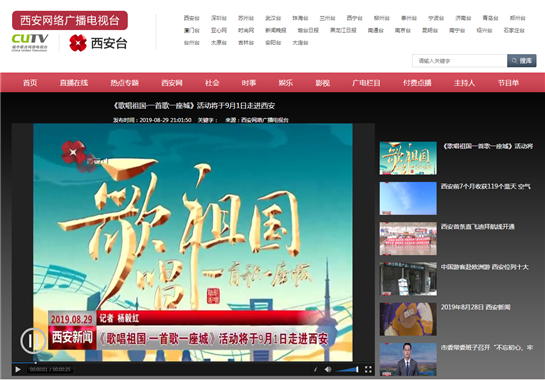The width and height of the screenshot is (545, 380).
Task: Click 中国游客赴欧洲游 sidebar title
Action: (485, 267)
